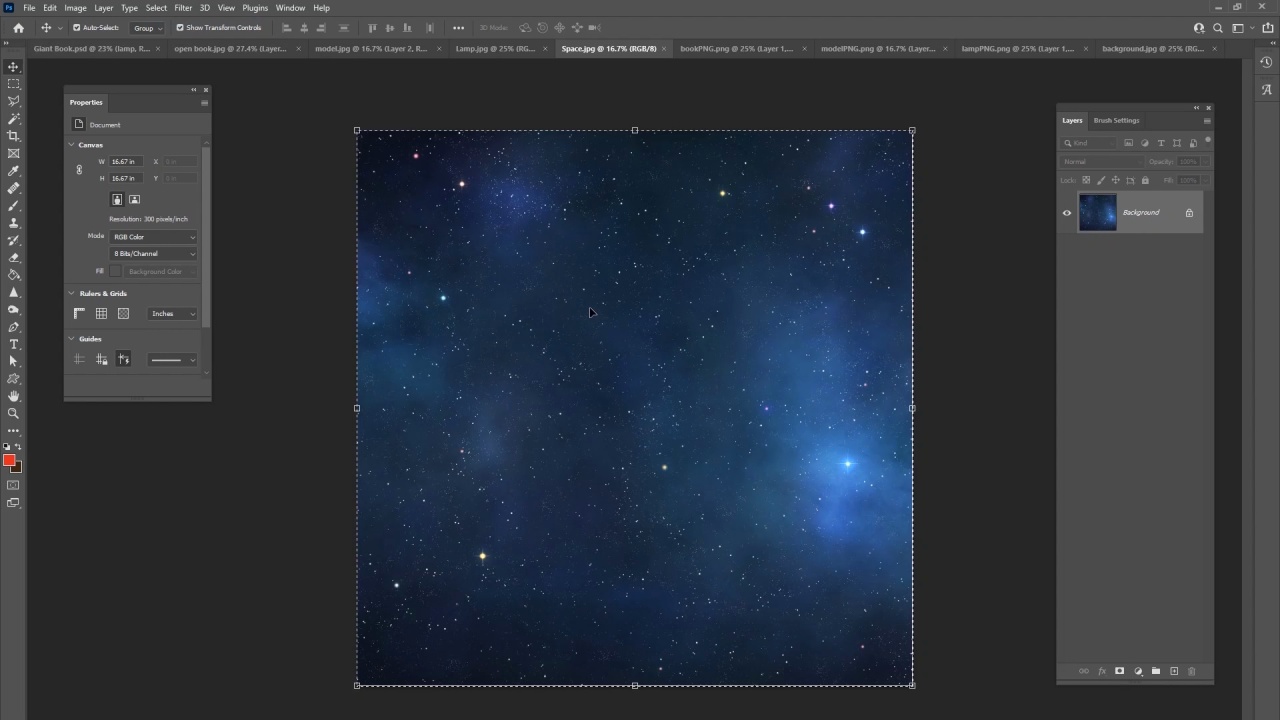Choose landscape canvas orientation in Properties
The image size is (1280, 720).
pyautogui.click(x=134, y=200)
